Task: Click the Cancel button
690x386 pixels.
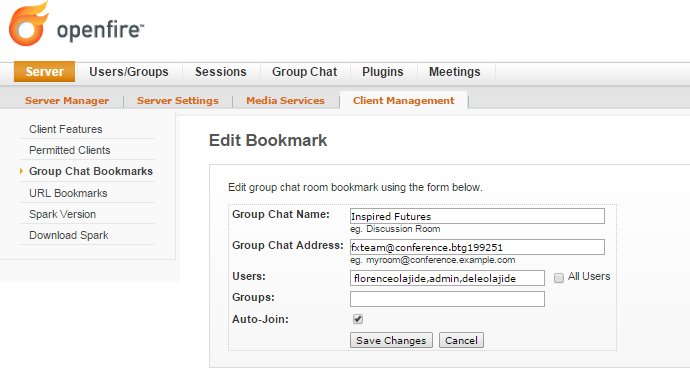Action: click(x=461, y=340)
